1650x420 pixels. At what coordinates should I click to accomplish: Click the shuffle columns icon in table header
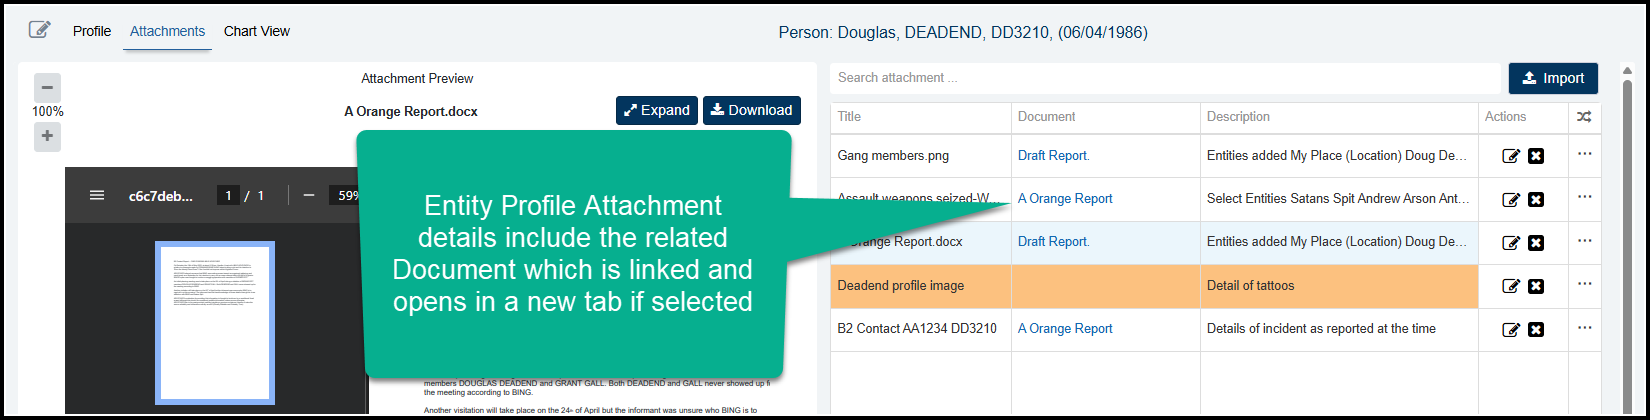point(1584,117)
